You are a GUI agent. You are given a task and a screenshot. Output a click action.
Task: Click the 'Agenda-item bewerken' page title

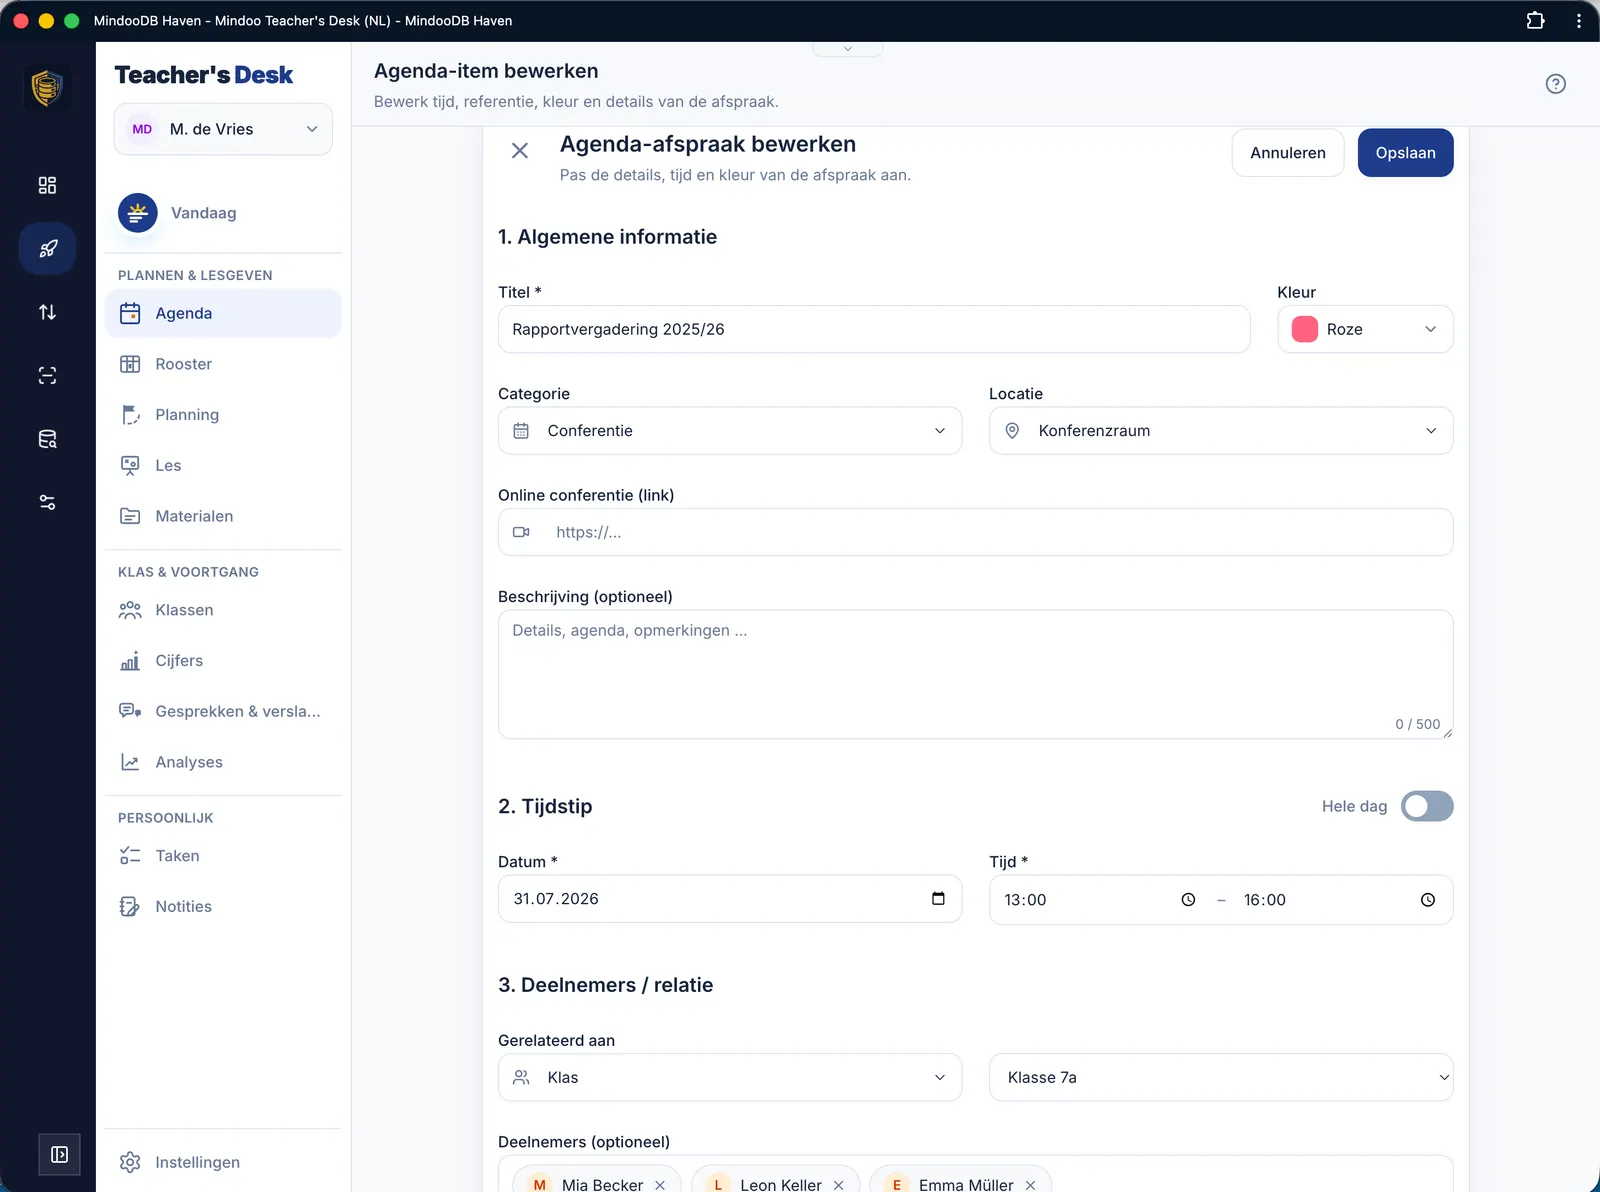[486, 71]
